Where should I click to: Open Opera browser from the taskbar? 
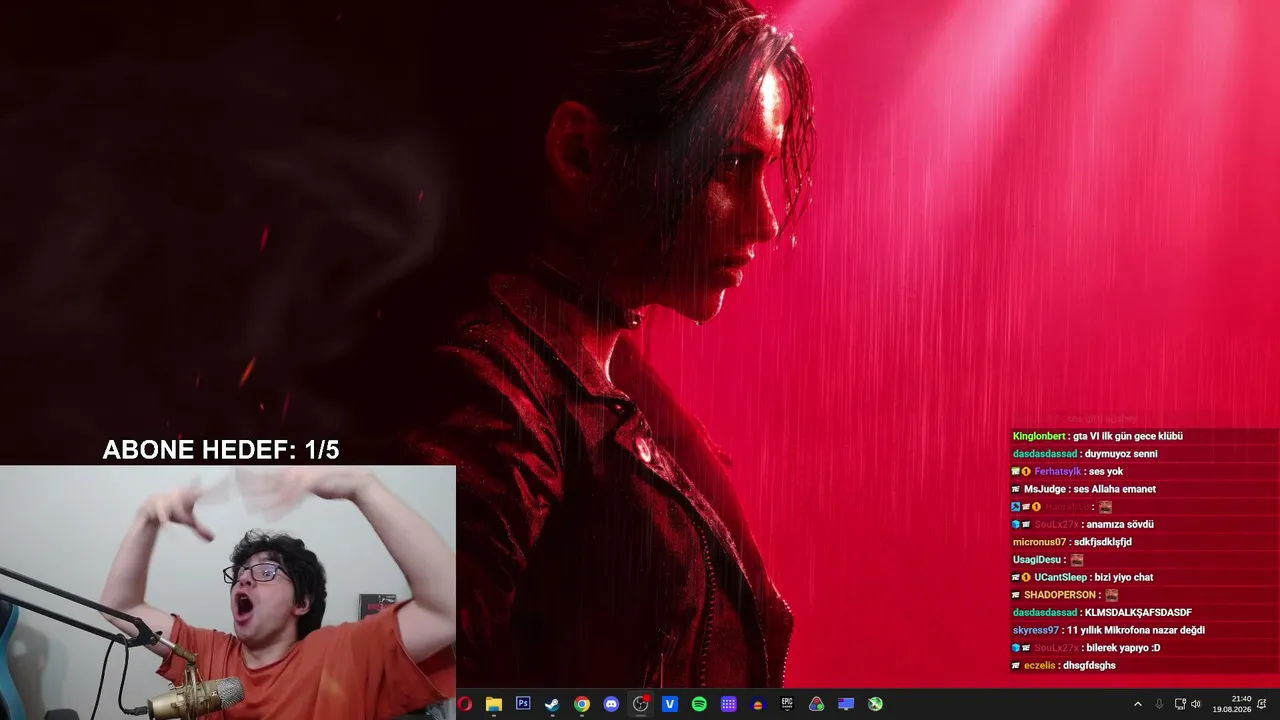pyautogui.click(x=464, y=704)
